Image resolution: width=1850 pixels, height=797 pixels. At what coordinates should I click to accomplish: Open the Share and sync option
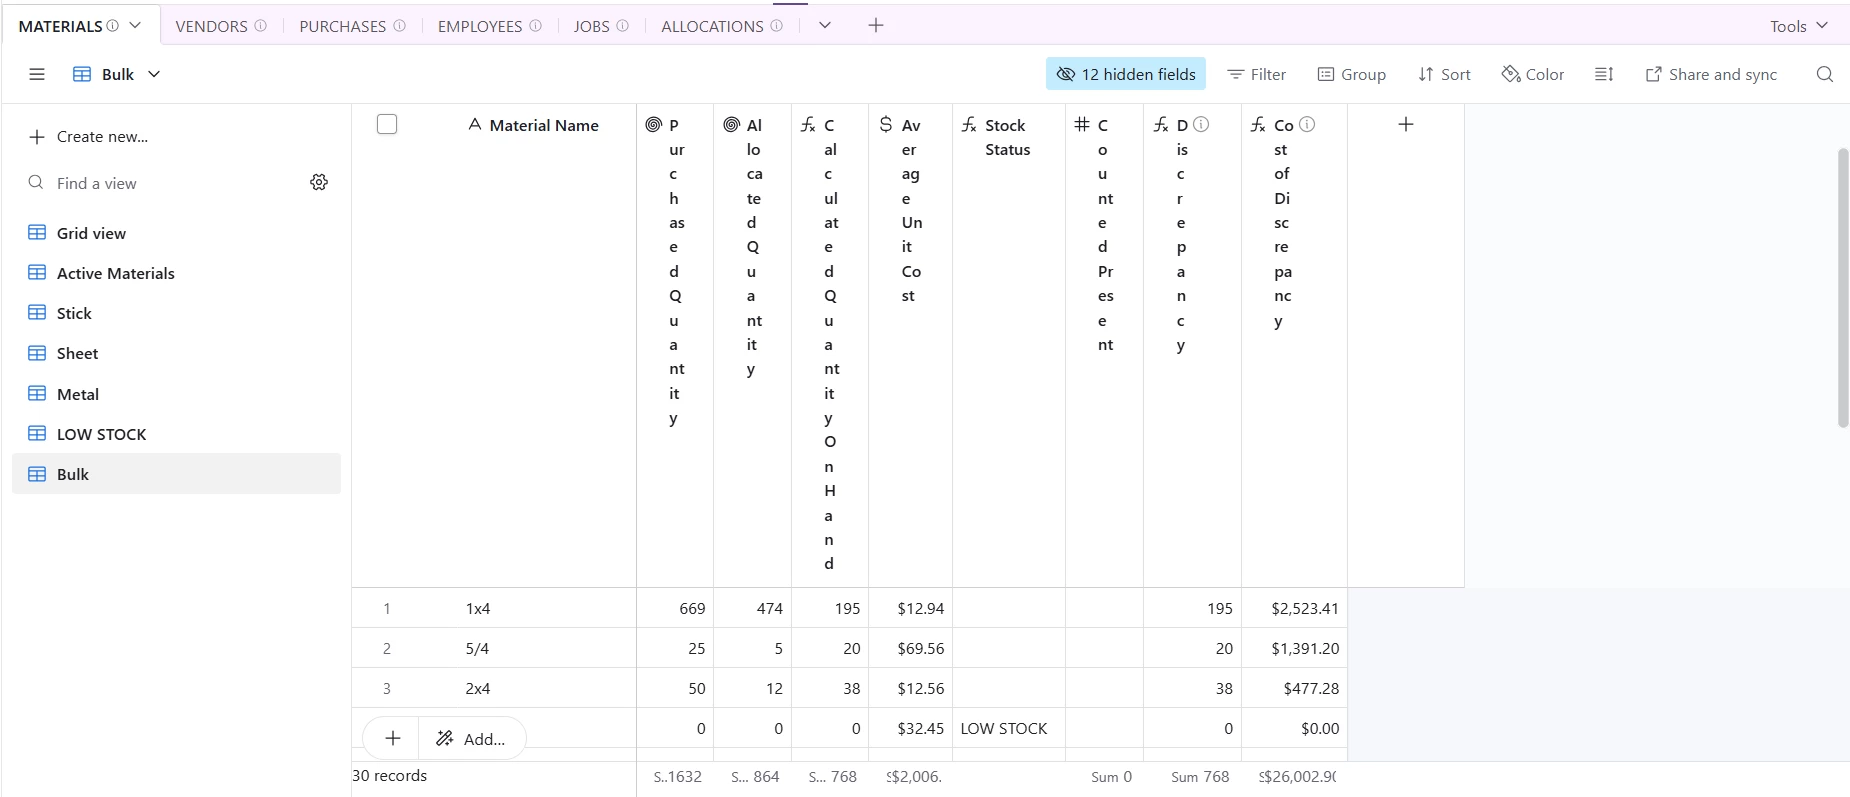(1711, 74)
